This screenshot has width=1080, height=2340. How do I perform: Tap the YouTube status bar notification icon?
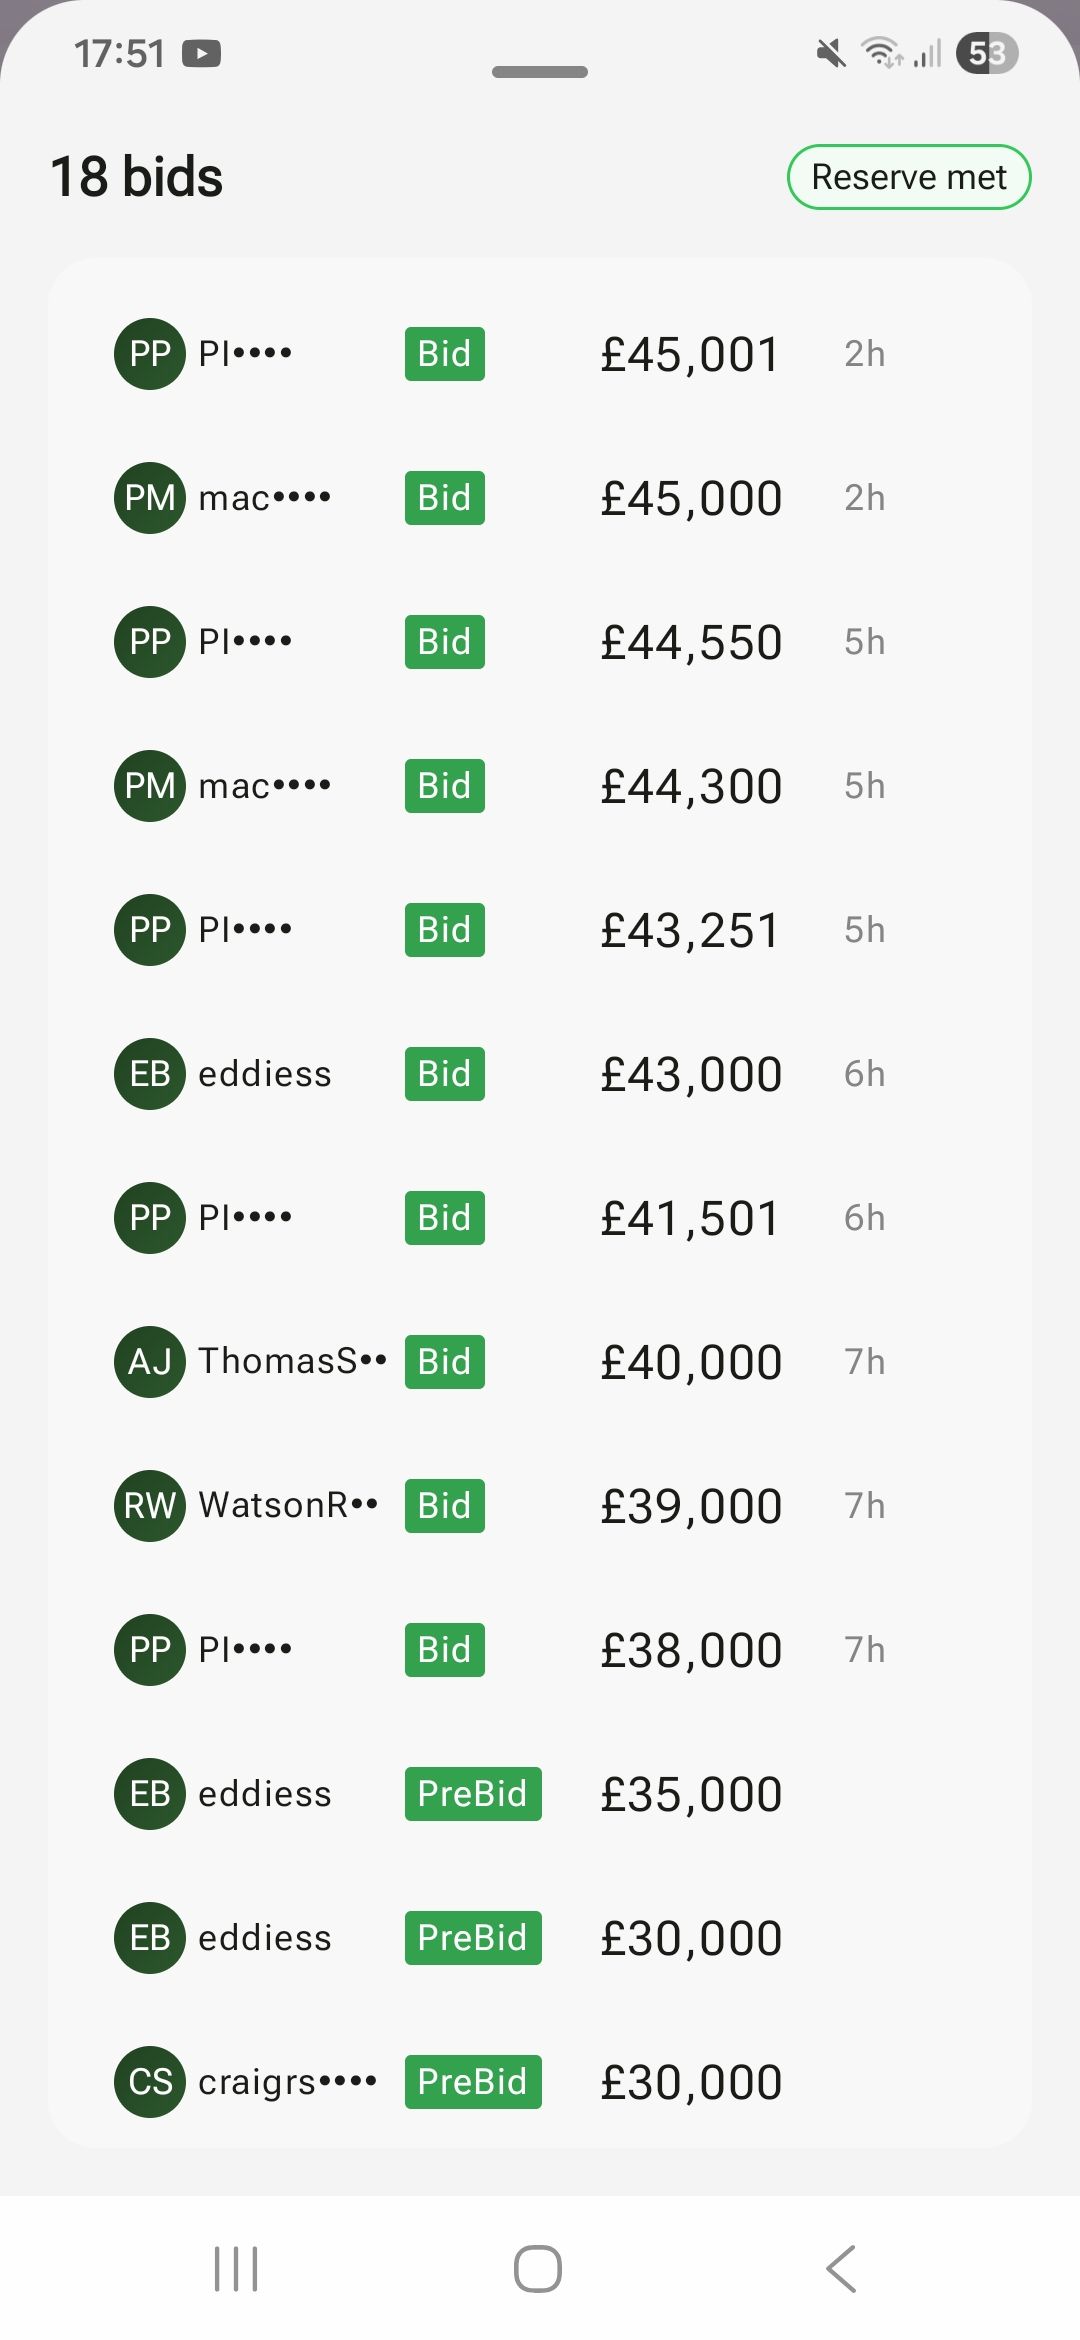(201, 53)
